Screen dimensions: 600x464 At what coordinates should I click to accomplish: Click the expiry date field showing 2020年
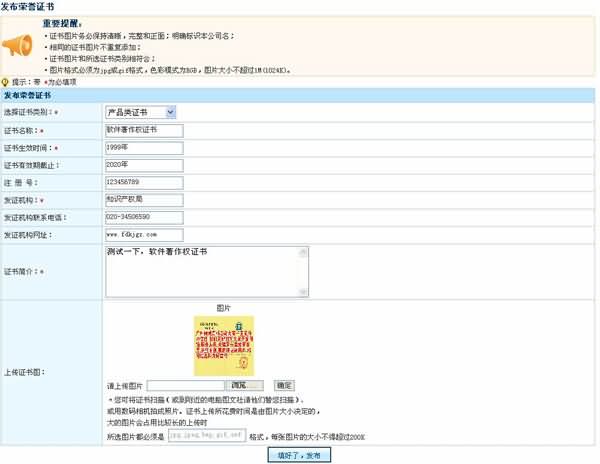tap(144, 164)
